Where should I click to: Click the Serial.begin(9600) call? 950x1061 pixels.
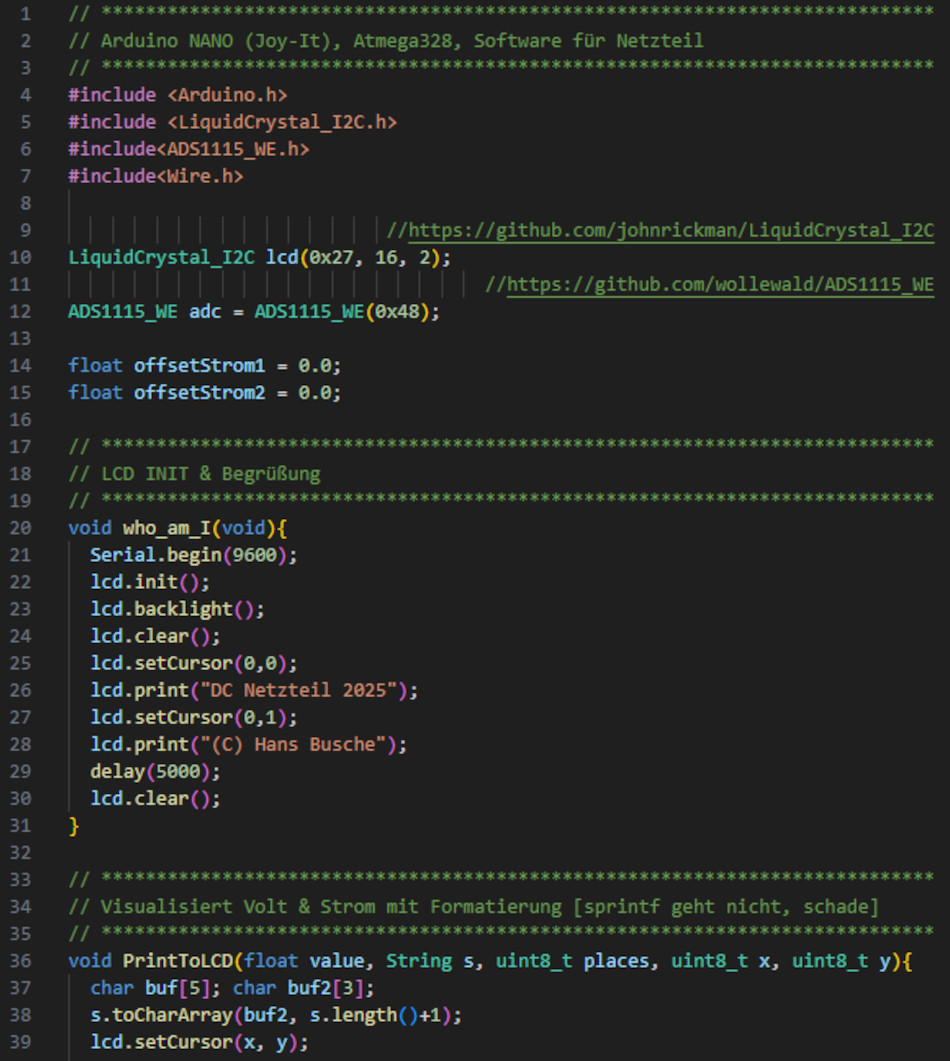(x=193, y=554)
